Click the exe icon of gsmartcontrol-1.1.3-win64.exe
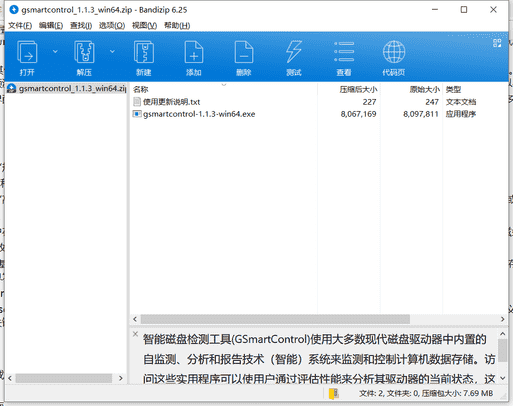 click(137, 114)
